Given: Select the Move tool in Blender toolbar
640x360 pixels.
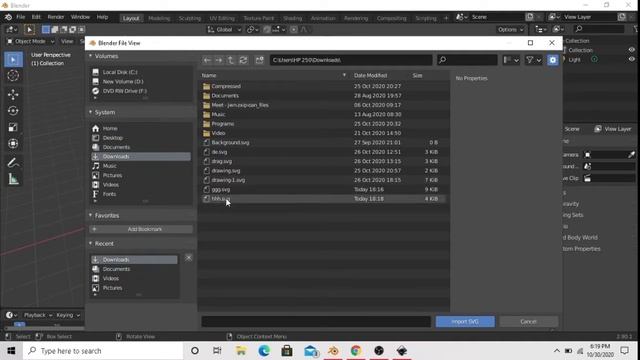Looking at the screenshot, I should [13, 95].
